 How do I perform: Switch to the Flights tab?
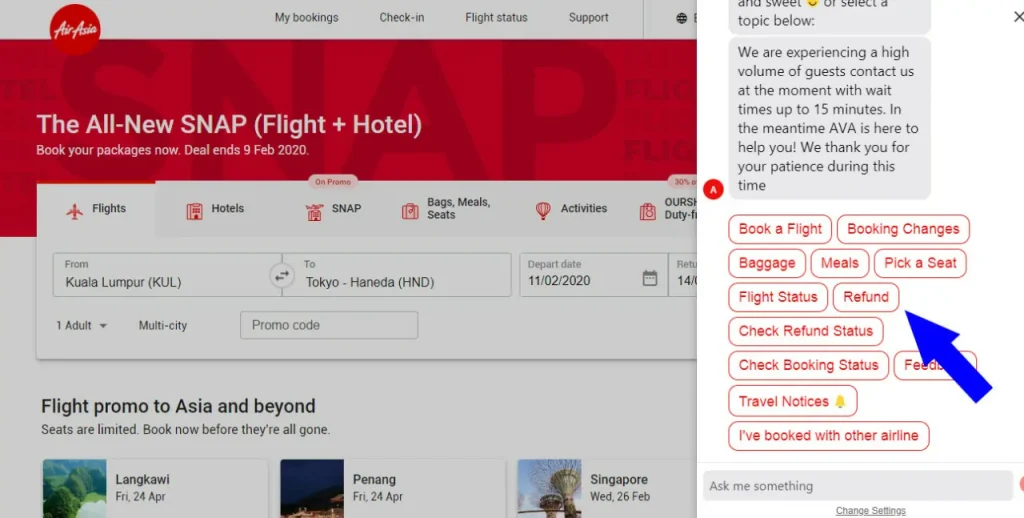pyautogui.click(x=96, y=210)
